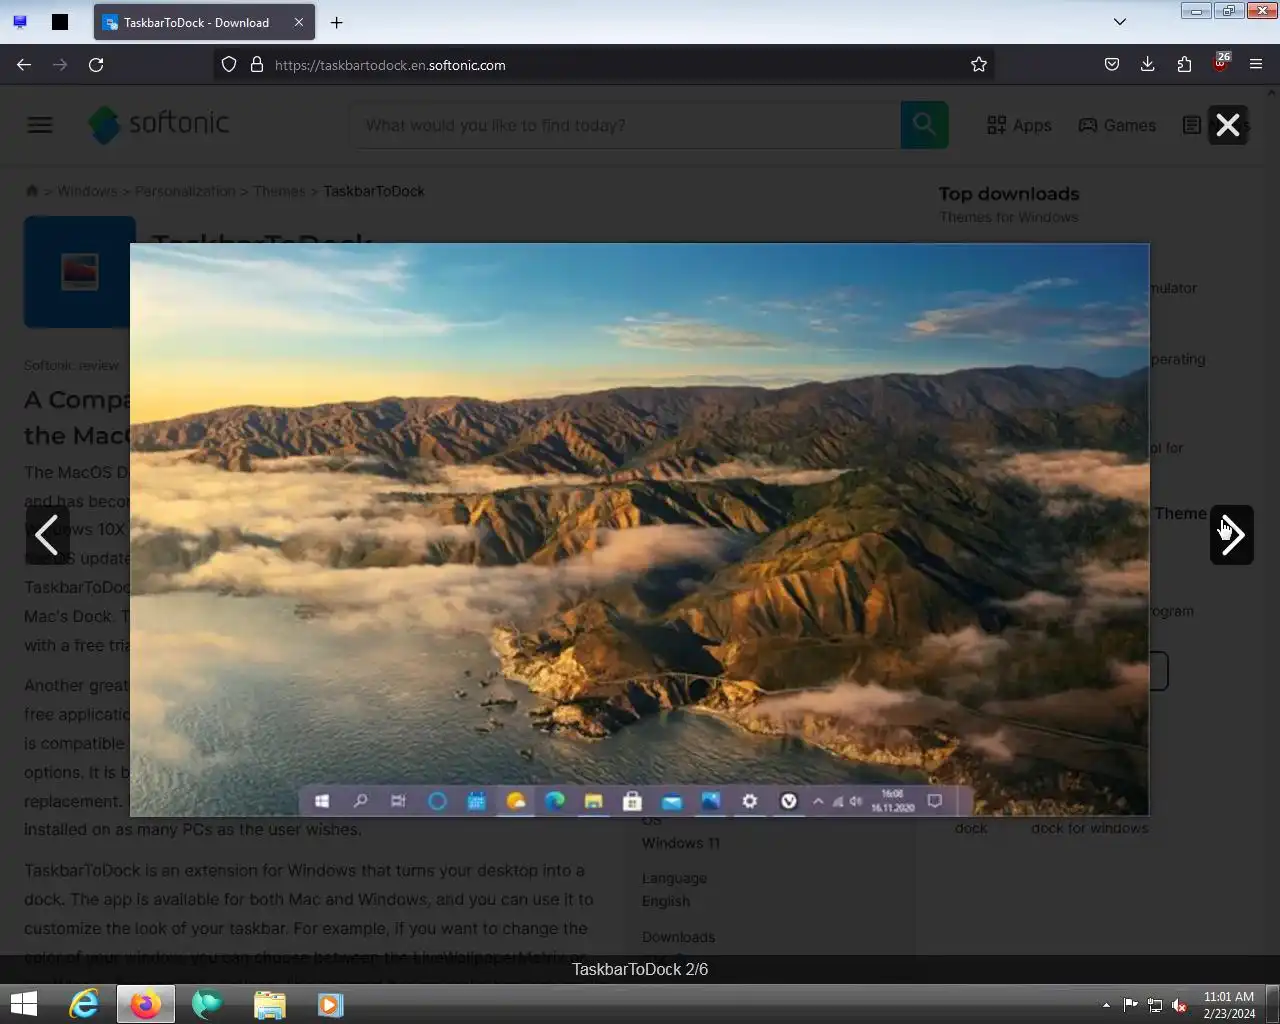Open the Games menu on Softonic

tap(1117, 125)
